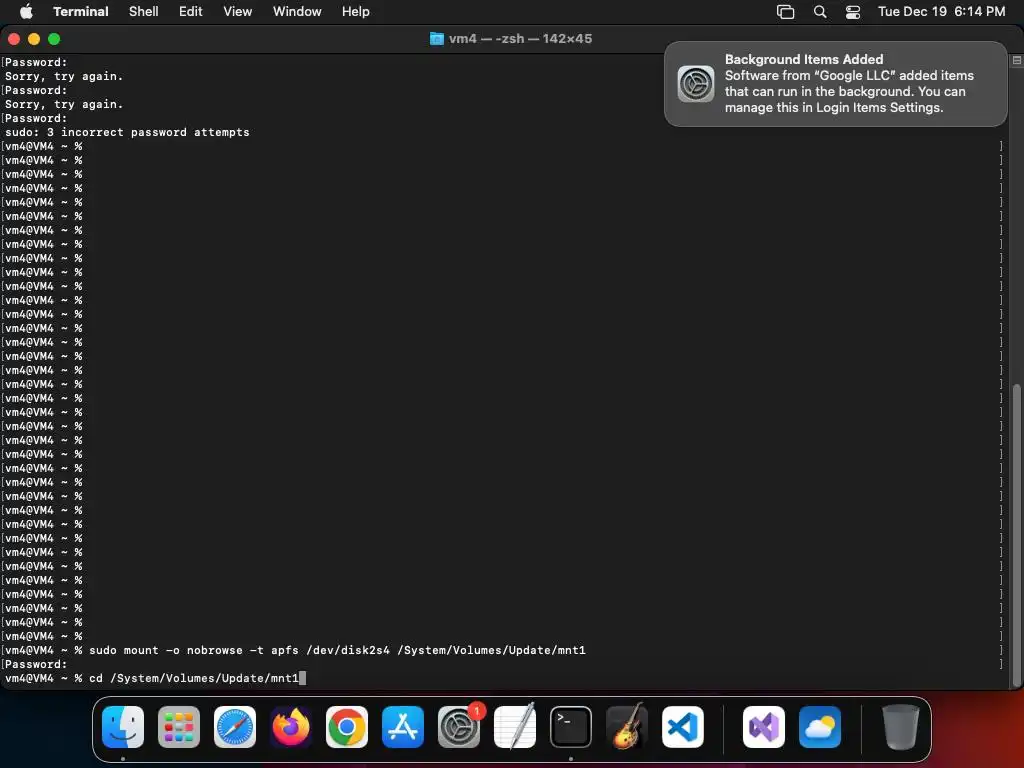Open the View menu
Screen dimensions: 1024x768
[x=238, y=11]
